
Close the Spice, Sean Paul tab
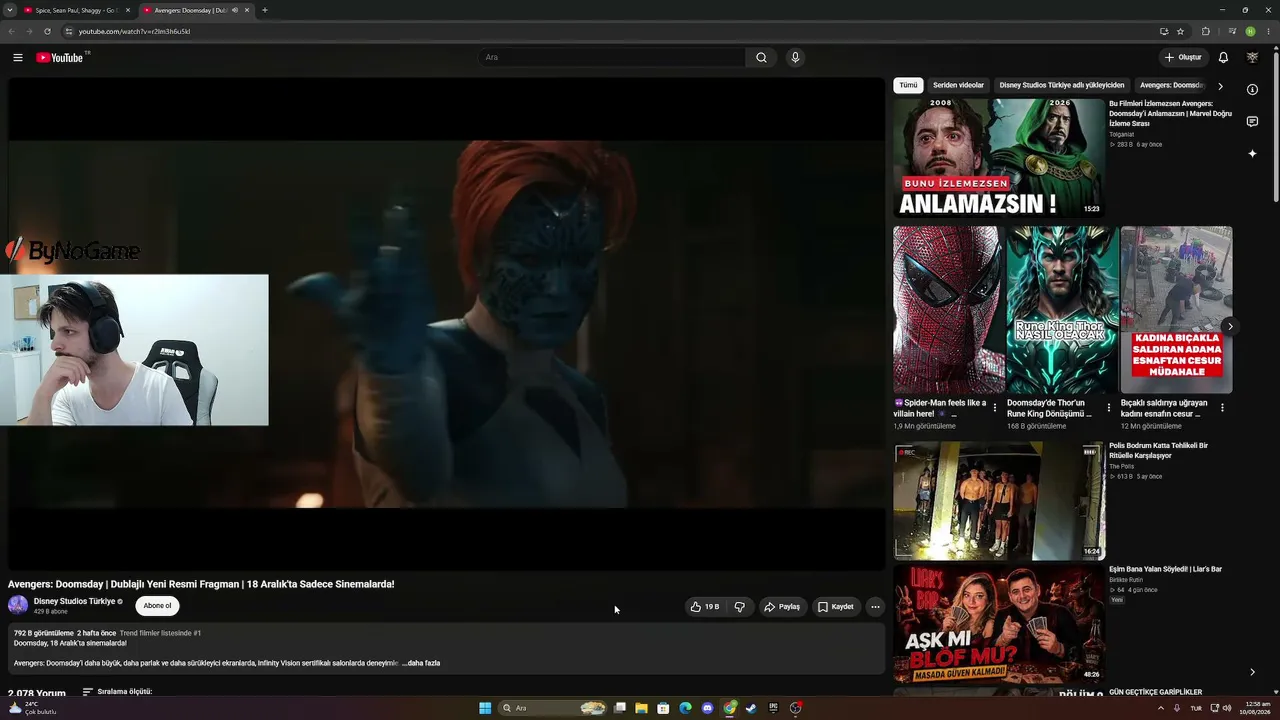127,10
